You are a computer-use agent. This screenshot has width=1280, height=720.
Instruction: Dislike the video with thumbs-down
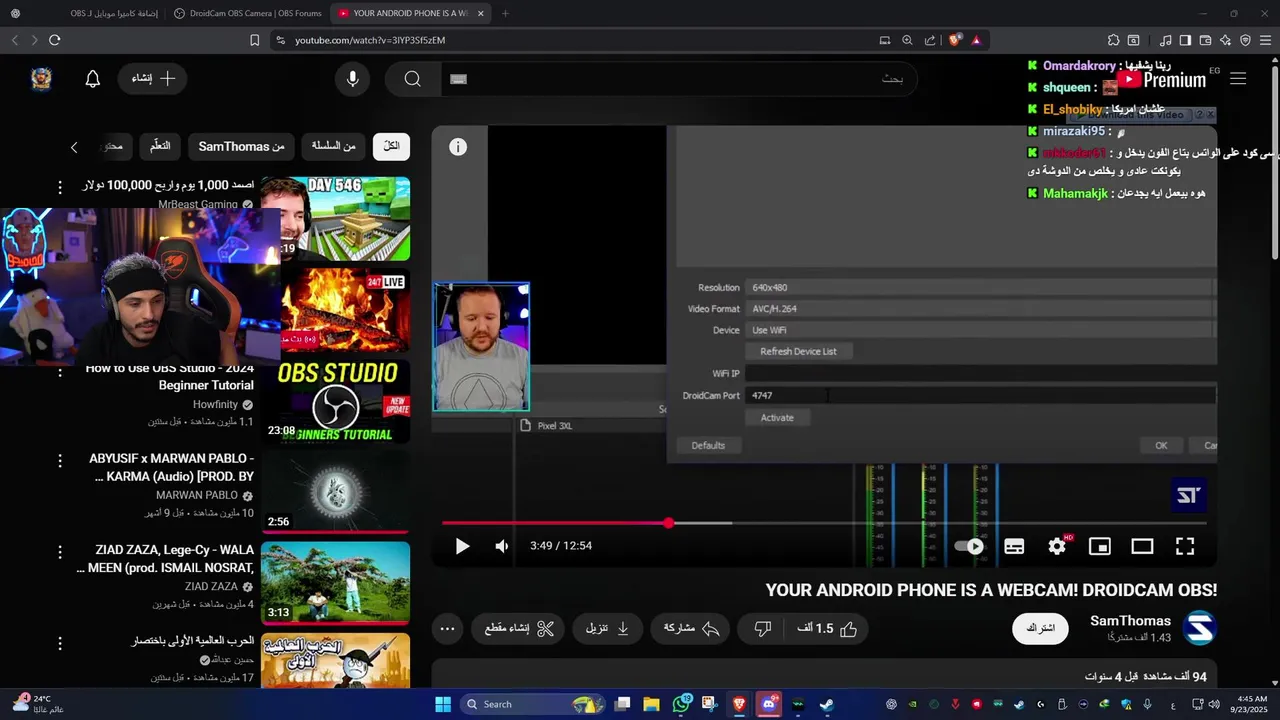tap(762, 628)
